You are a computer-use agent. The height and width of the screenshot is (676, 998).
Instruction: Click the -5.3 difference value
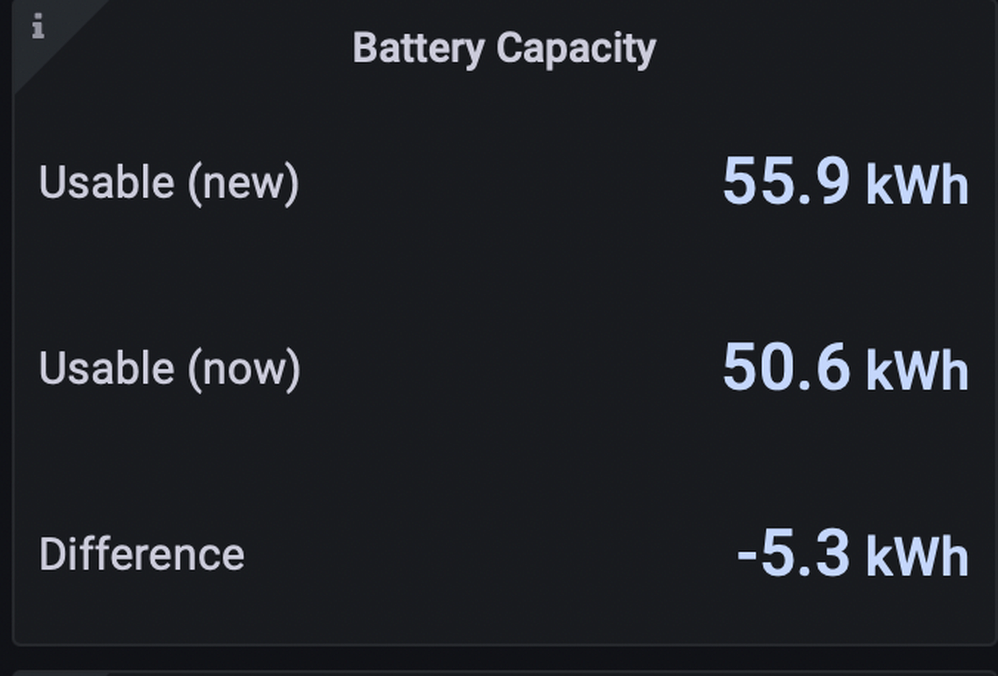(793, 553)
